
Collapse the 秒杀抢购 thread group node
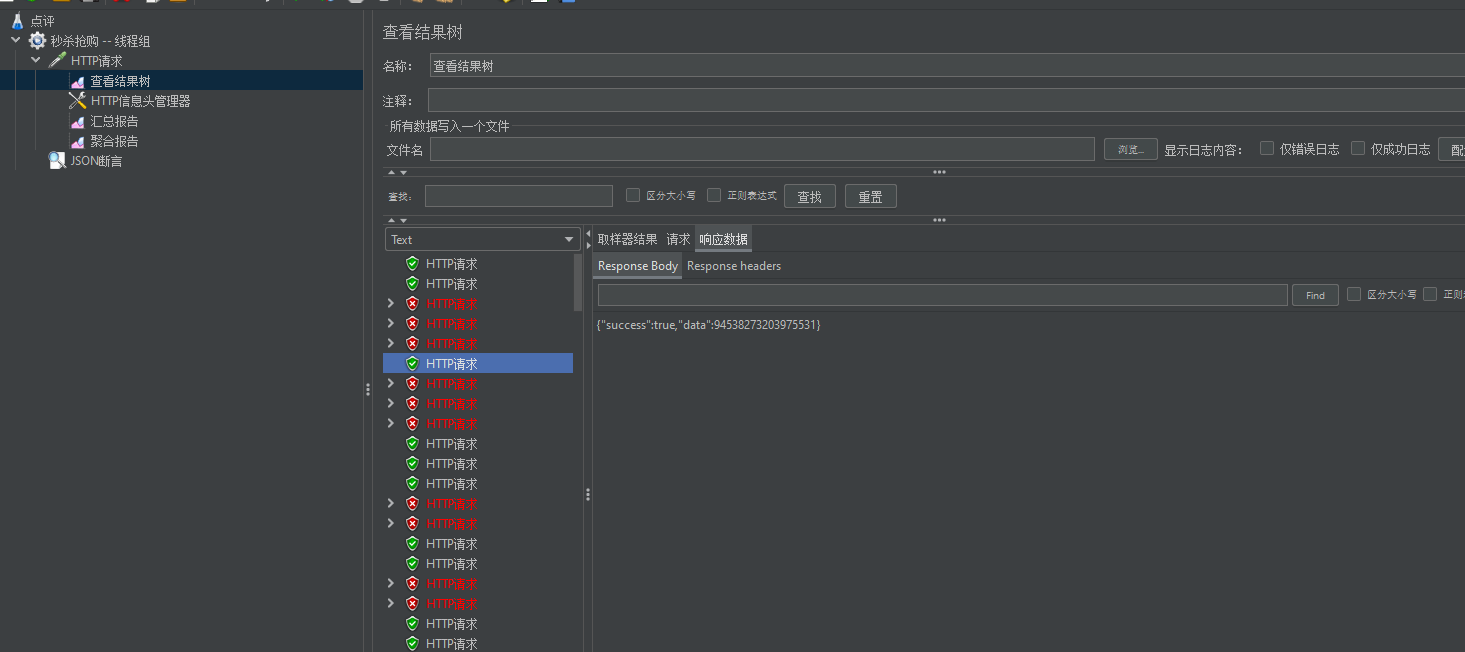(15, 41)
